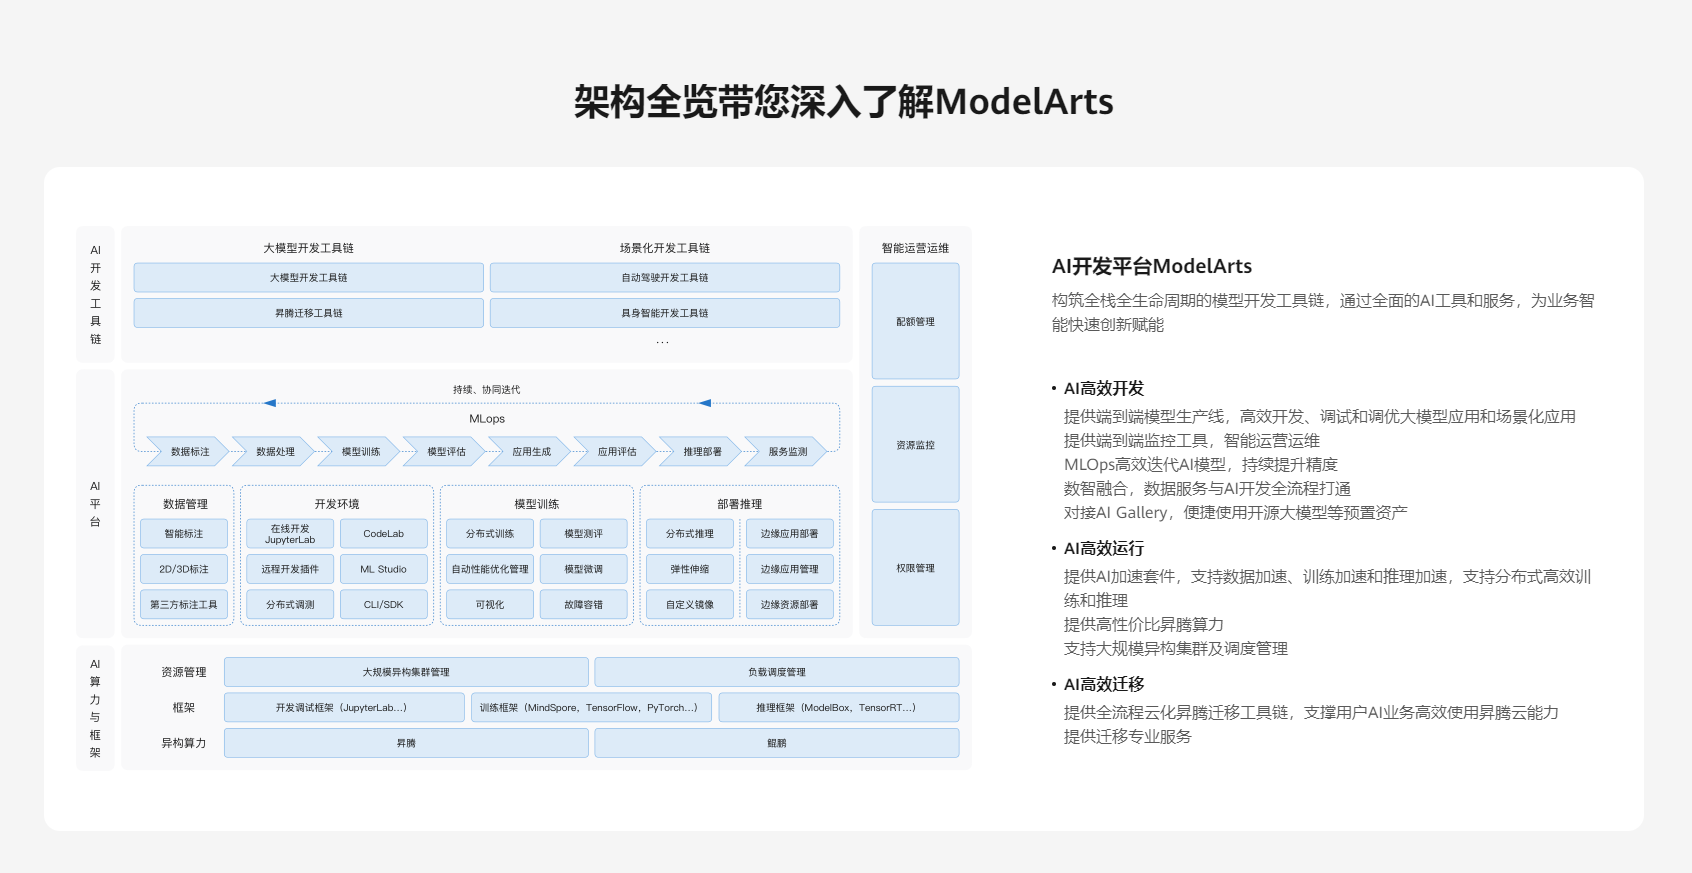Click the CodeLab box
Screen dimensions: 1692x873
tap(384, 534)
